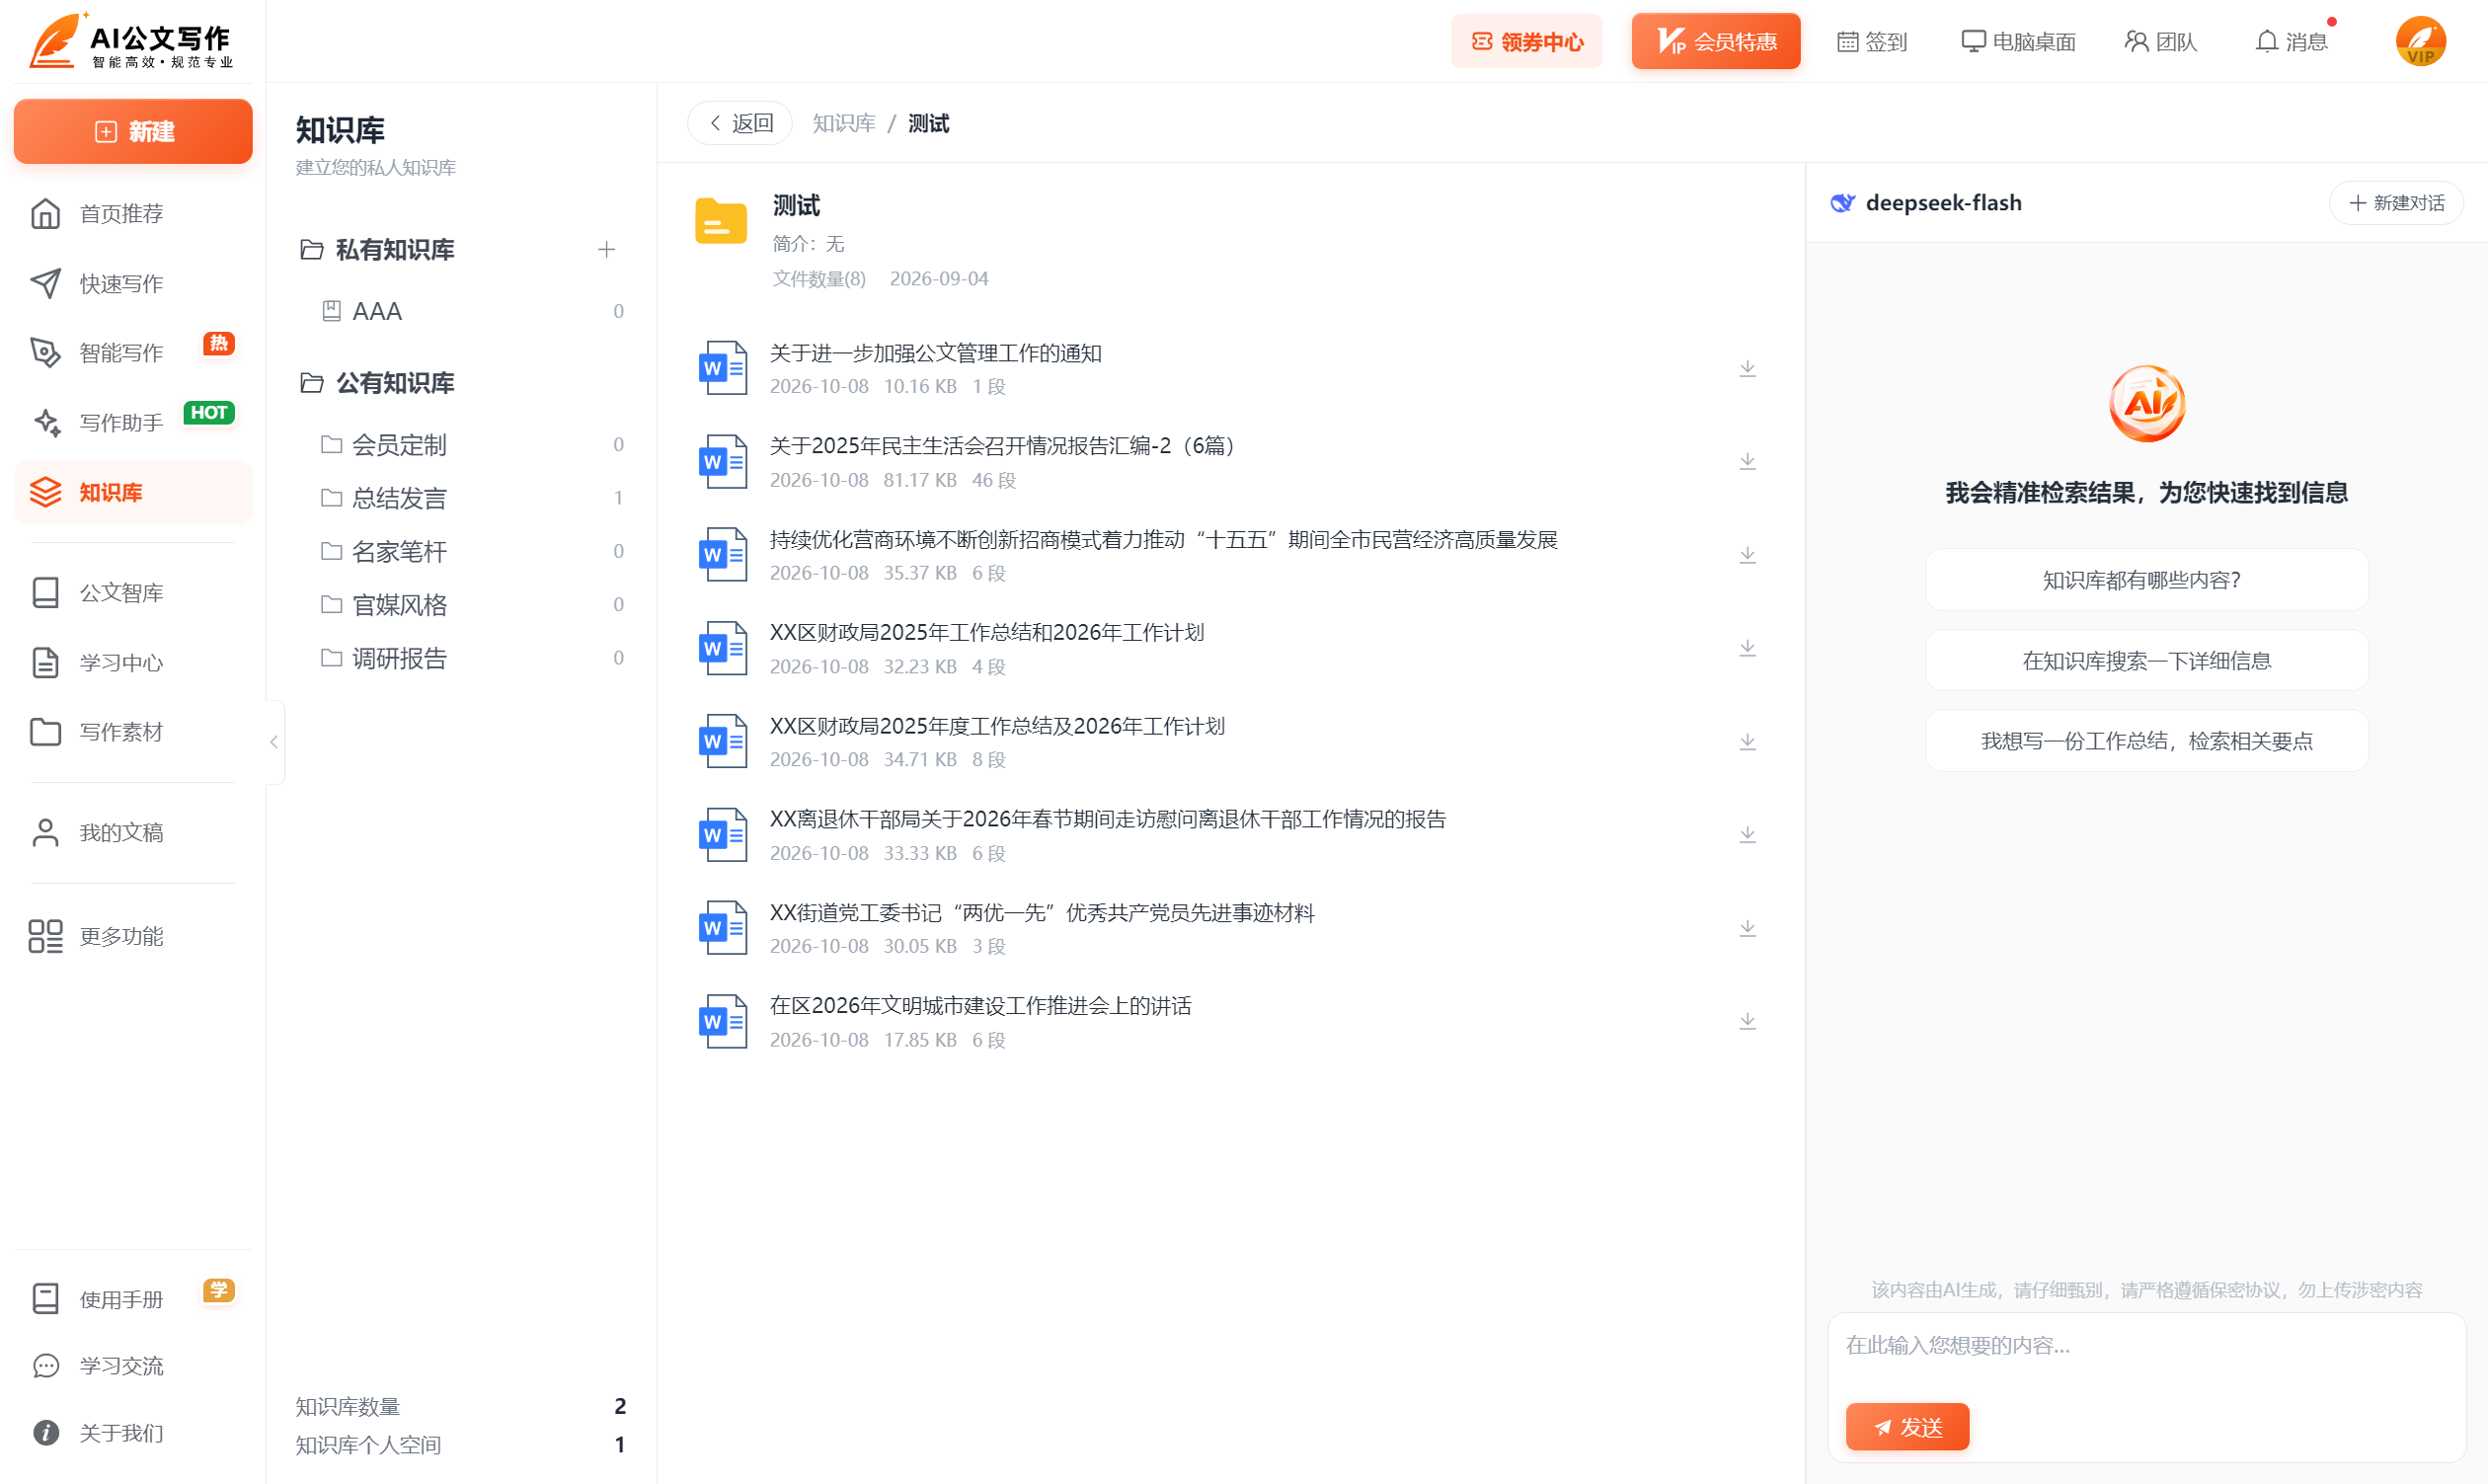Collapse the 私有知识库 section
The width and height of the screenshot is (2488, 1484).
click(x=378, y=249)
